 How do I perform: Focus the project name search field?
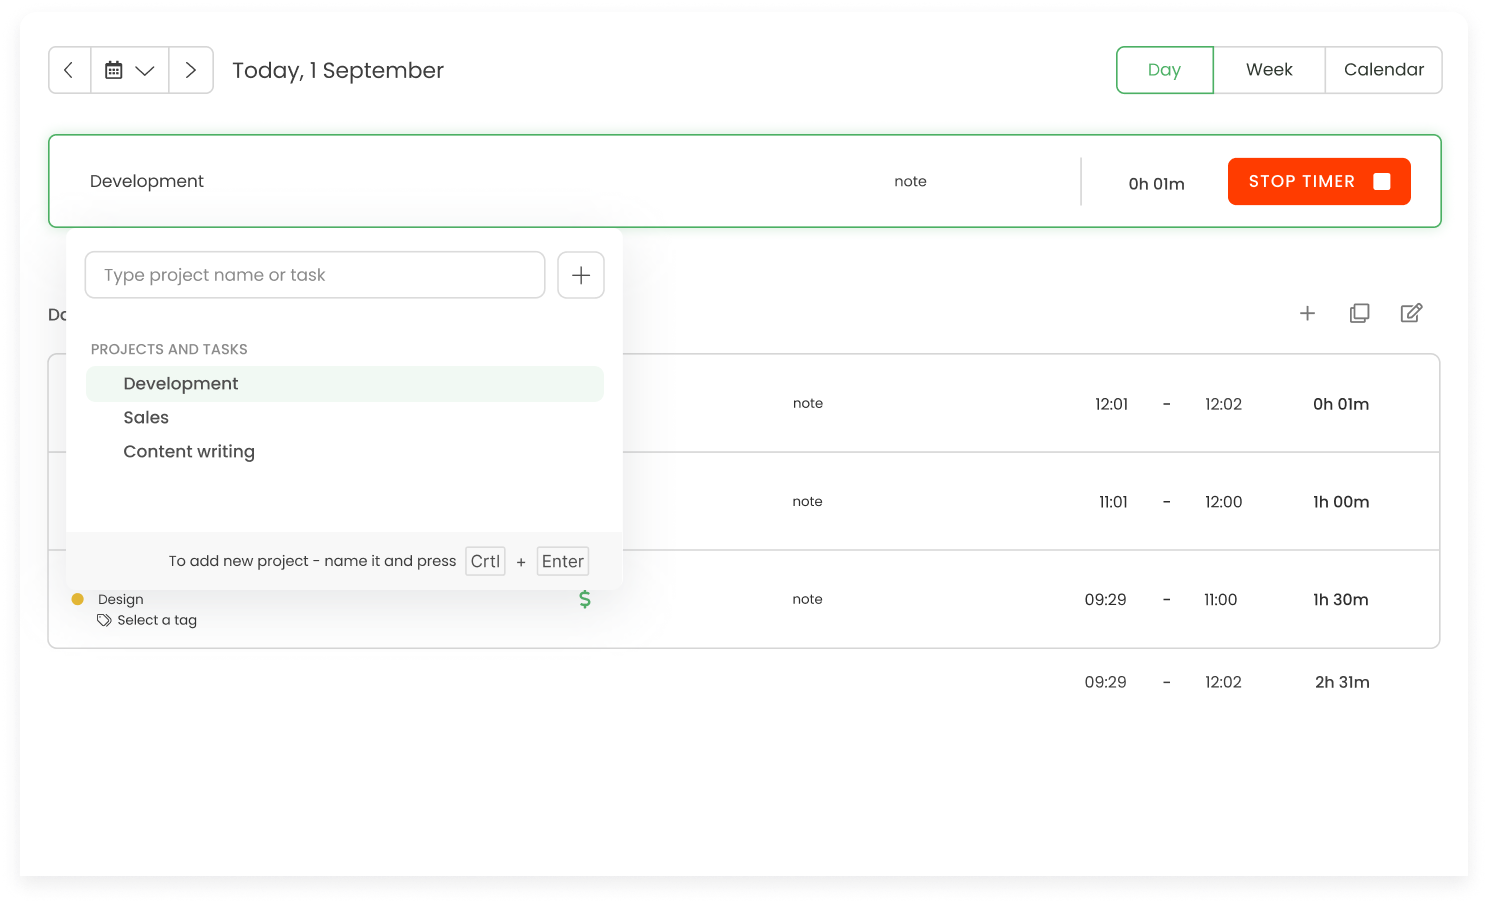point(314,275)
